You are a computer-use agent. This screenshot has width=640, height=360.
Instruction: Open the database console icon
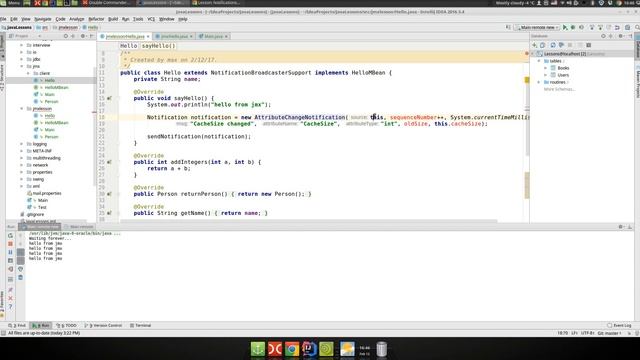pyautogui.click(x=589, y=45)
